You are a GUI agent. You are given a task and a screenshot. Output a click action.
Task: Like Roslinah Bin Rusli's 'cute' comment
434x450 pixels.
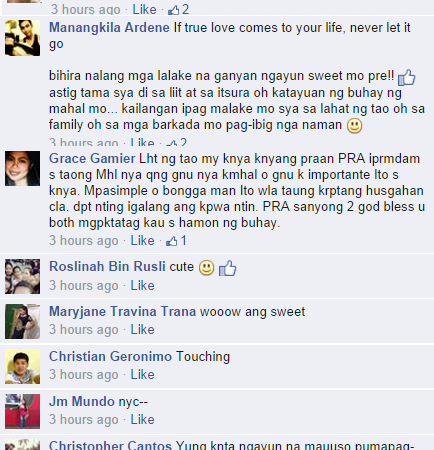click(142, 286)
